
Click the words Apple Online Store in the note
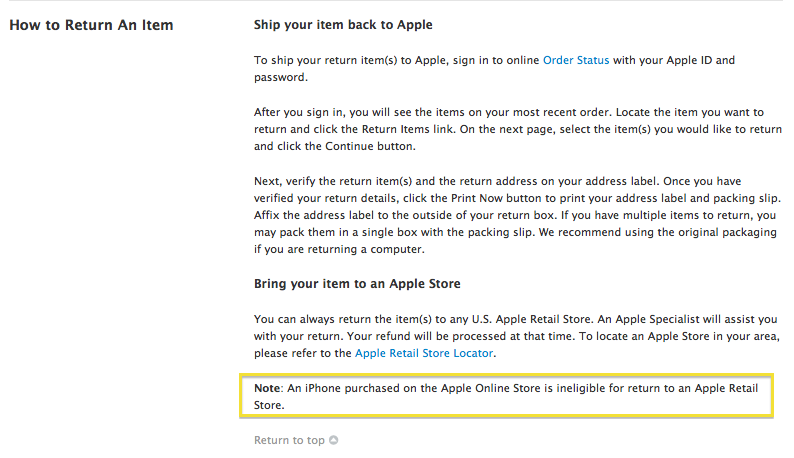477,387
